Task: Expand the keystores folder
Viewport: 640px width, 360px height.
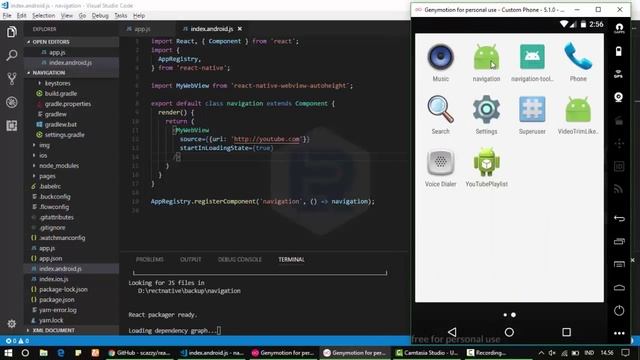Action: [58, 83]
